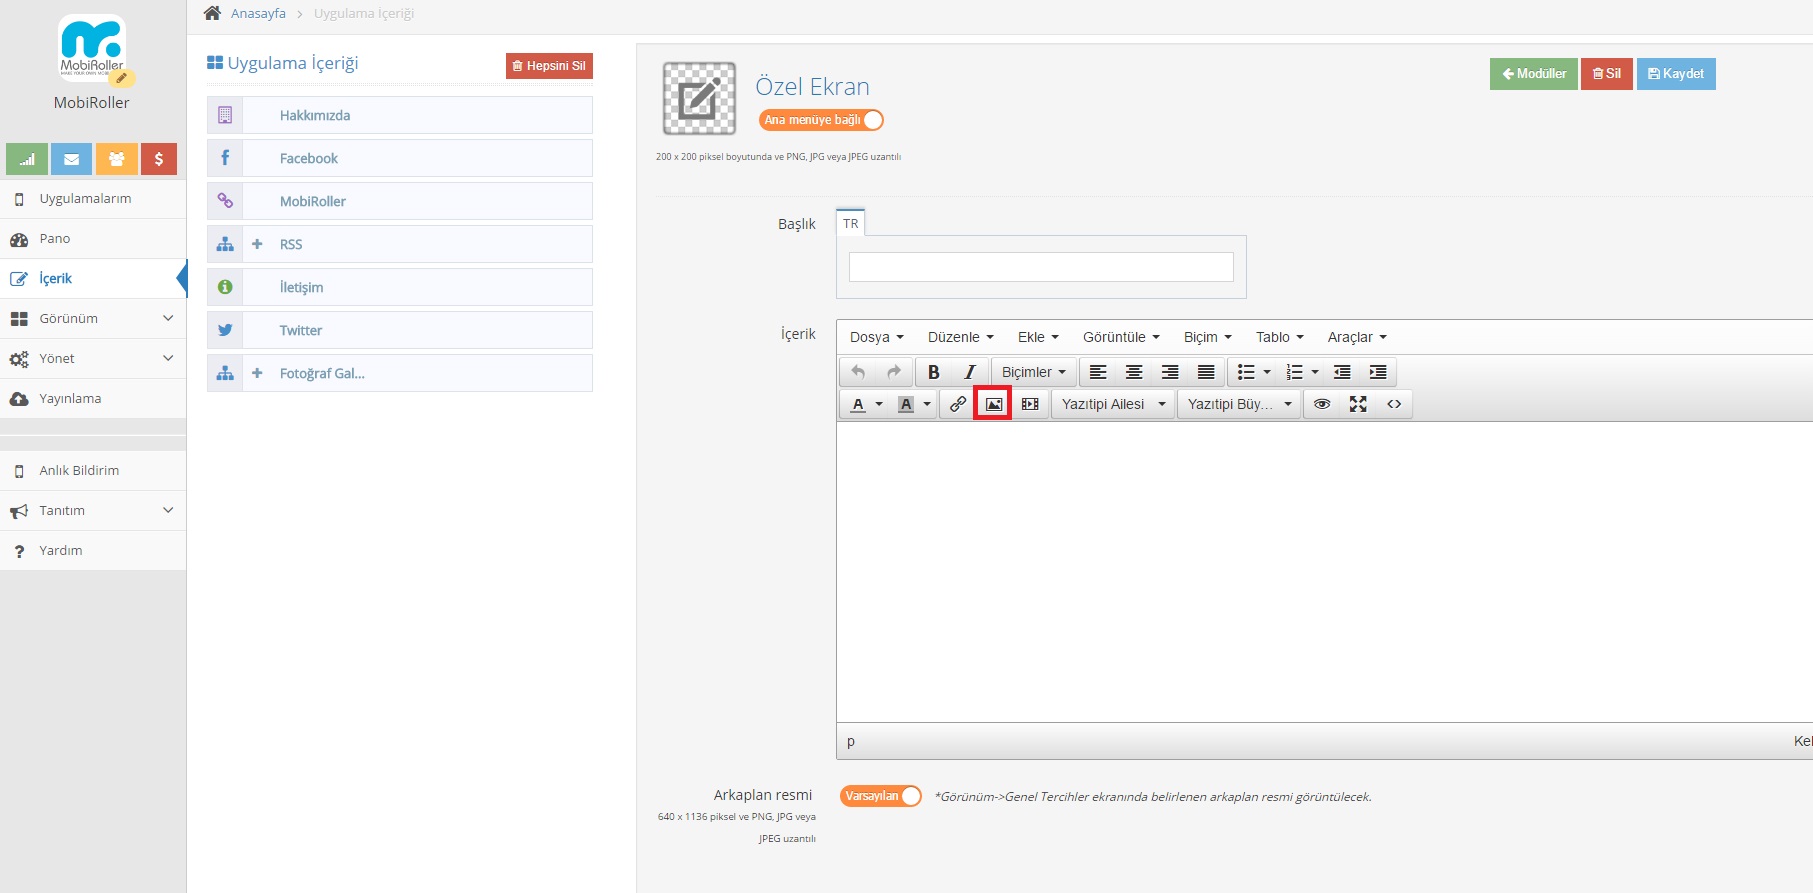Open the Pano sidebar item
This screenshot has height=893, width=1813.
click(x=93, y=239)
